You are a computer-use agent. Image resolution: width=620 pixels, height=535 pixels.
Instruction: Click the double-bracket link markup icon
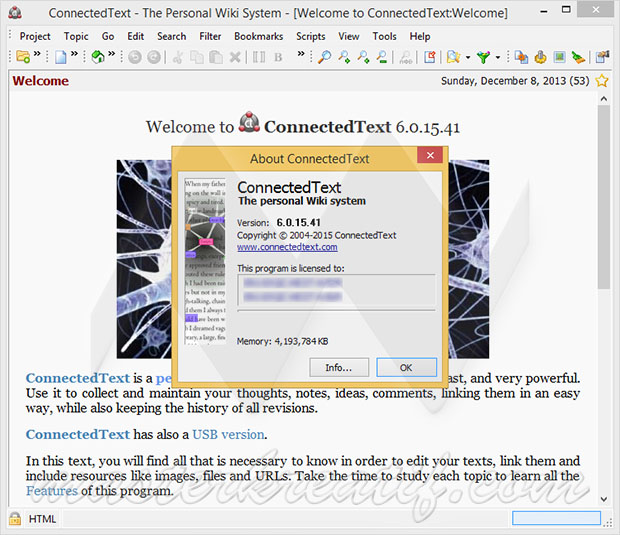coord(259,57)
